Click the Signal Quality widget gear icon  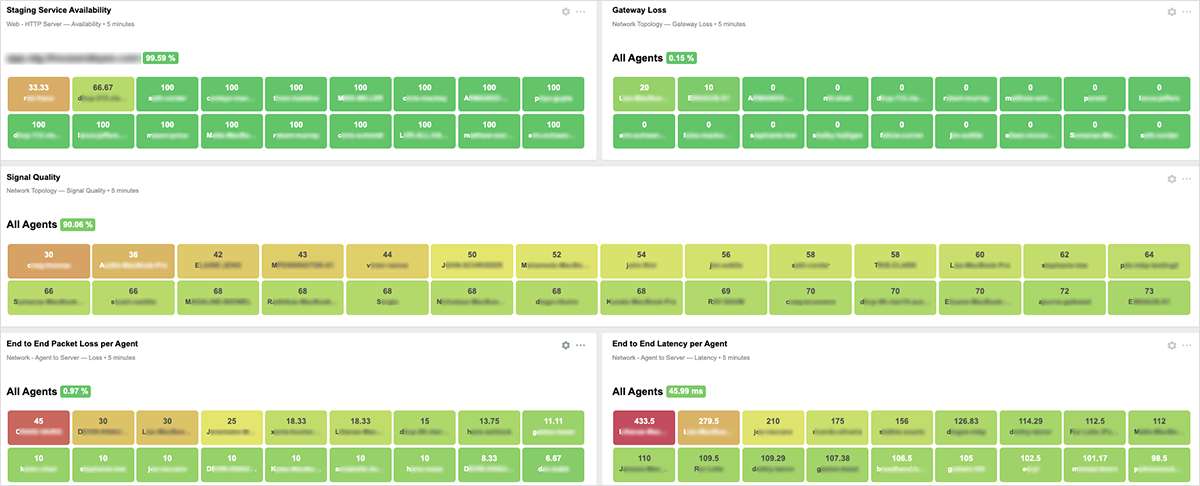point(1172,179)
